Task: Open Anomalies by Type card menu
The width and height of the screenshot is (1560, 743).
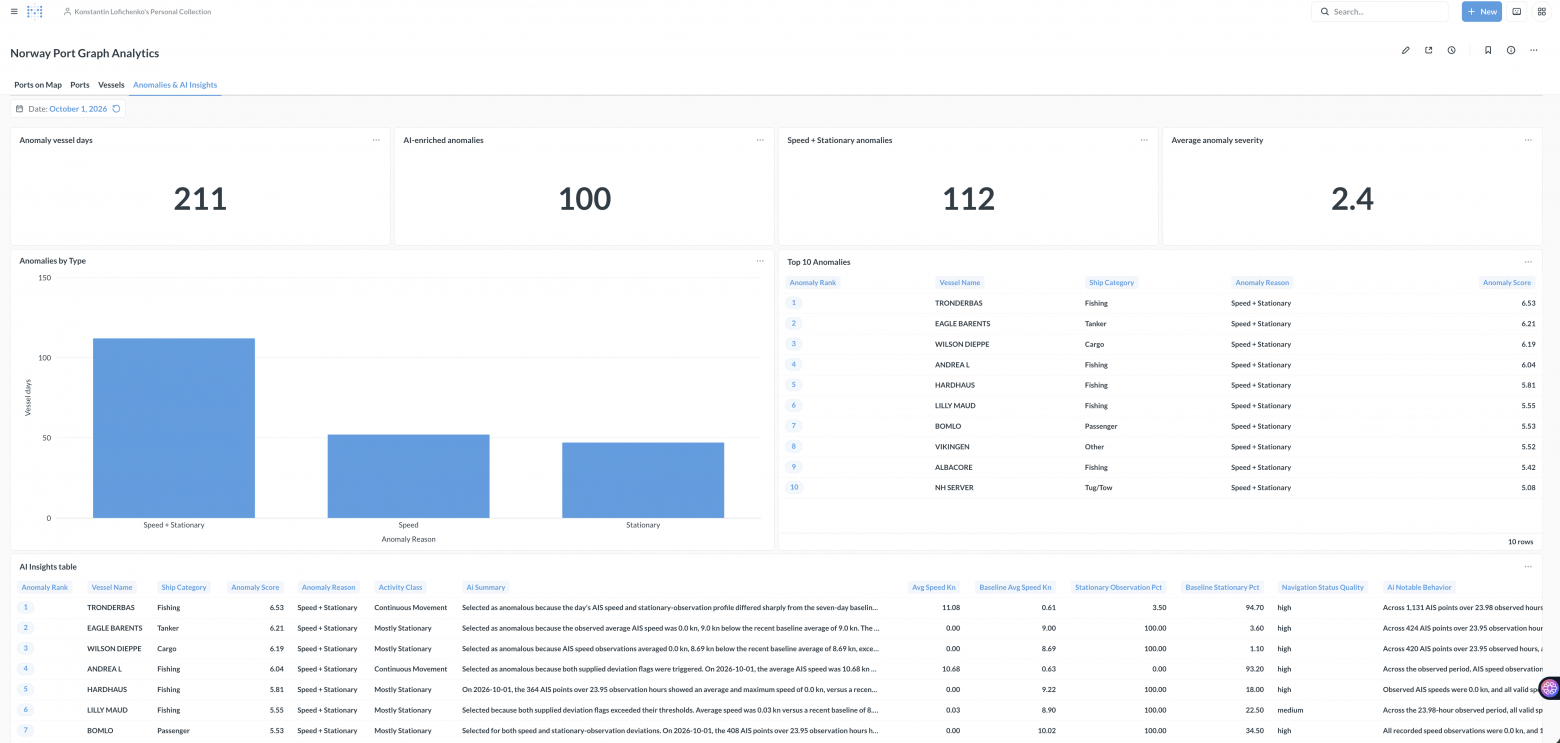Action: (760, 261)
